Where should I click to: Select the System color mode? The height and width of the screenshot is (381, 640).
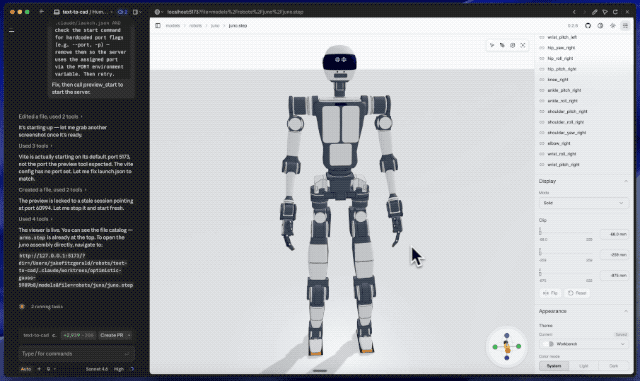click(x=554, y=366)
